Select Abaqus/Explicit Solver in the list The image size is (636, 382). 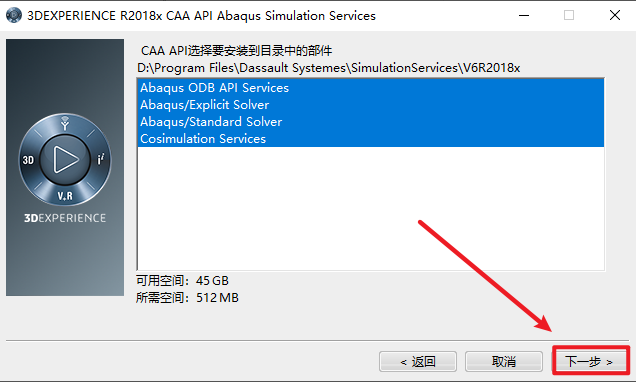pyautogui.click(x=371, y=105)
